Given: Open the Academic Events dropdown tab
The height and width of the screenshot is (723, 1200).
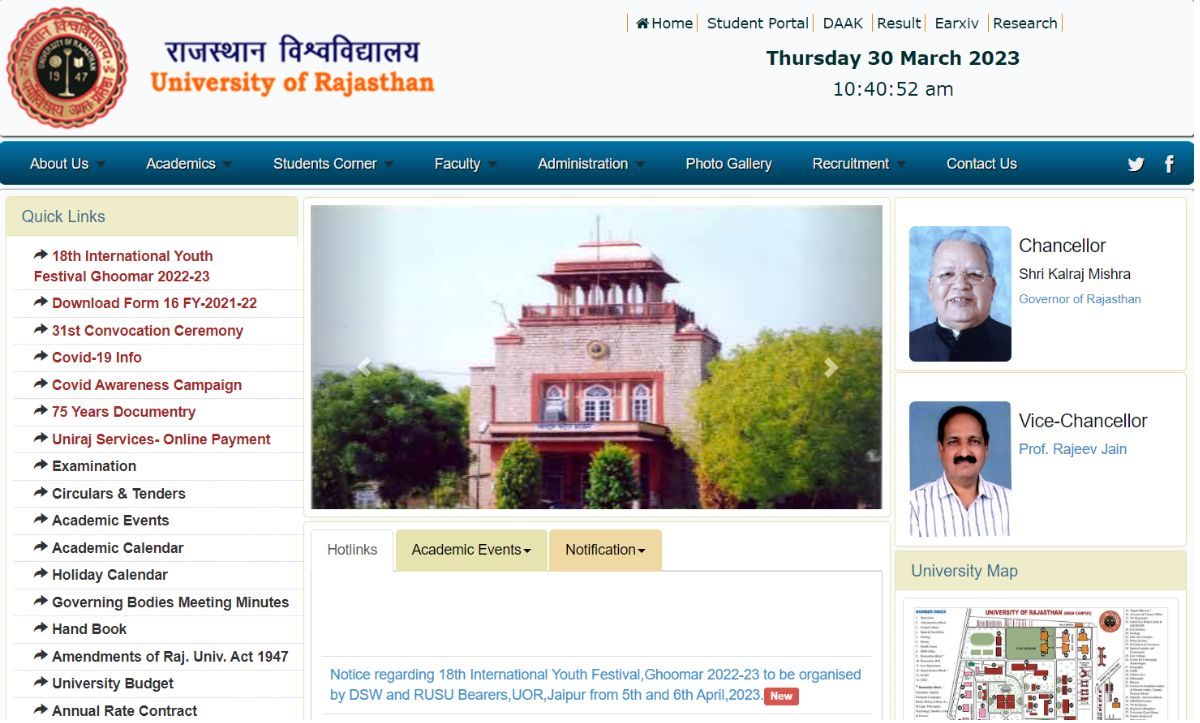Looking at the screenshot, I should [471, 550].
